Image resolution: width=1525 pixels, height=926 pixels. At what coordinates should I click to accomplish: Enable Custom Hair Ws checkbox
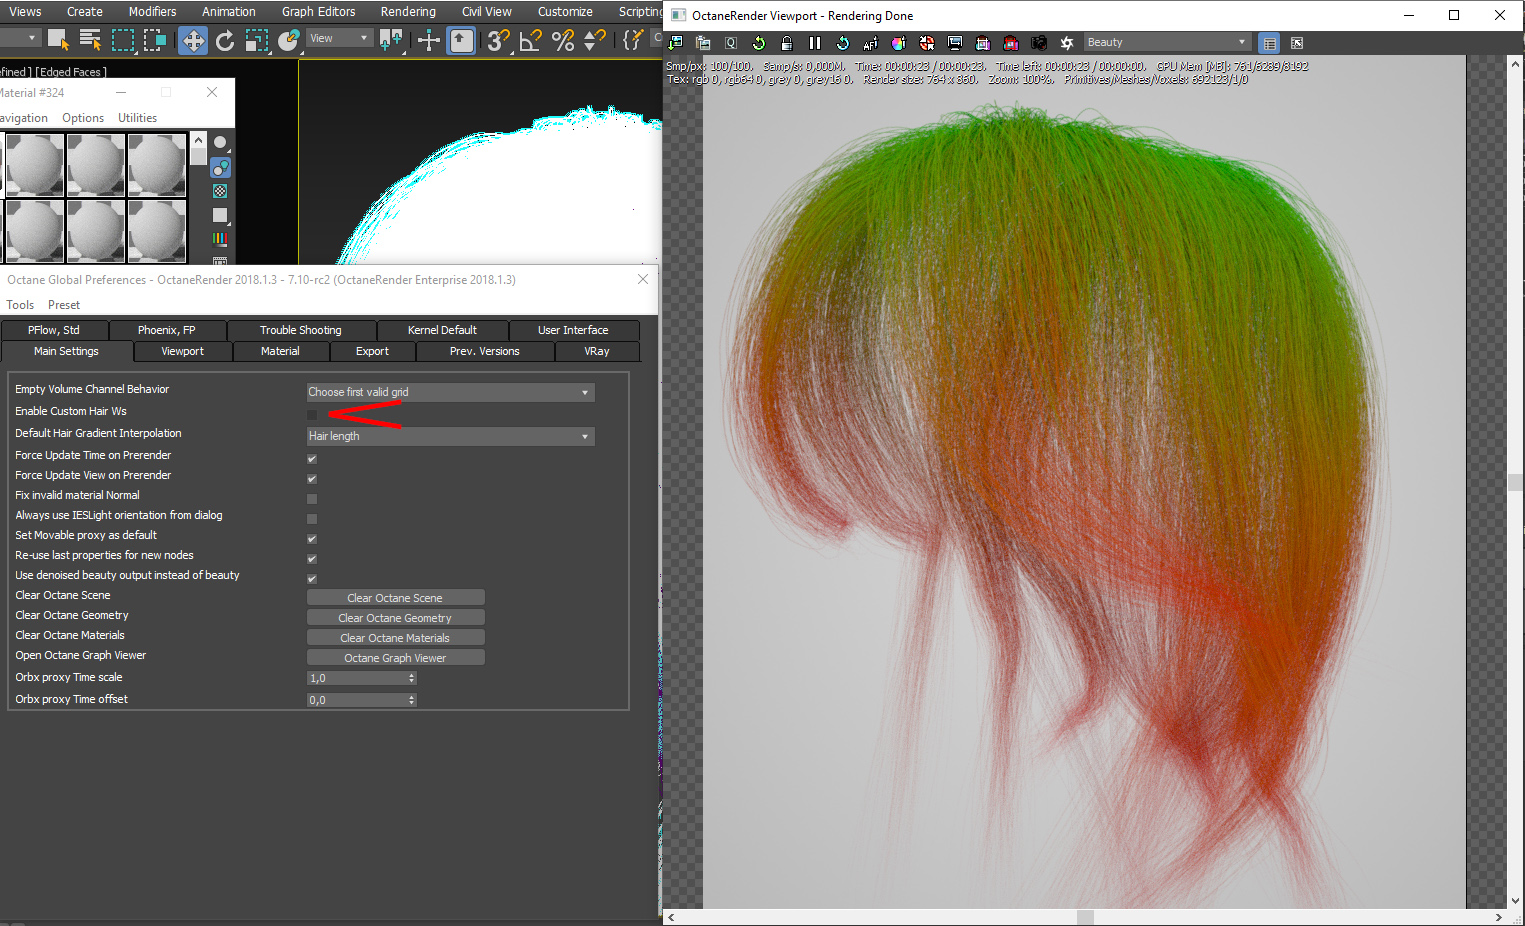[312, 415]
